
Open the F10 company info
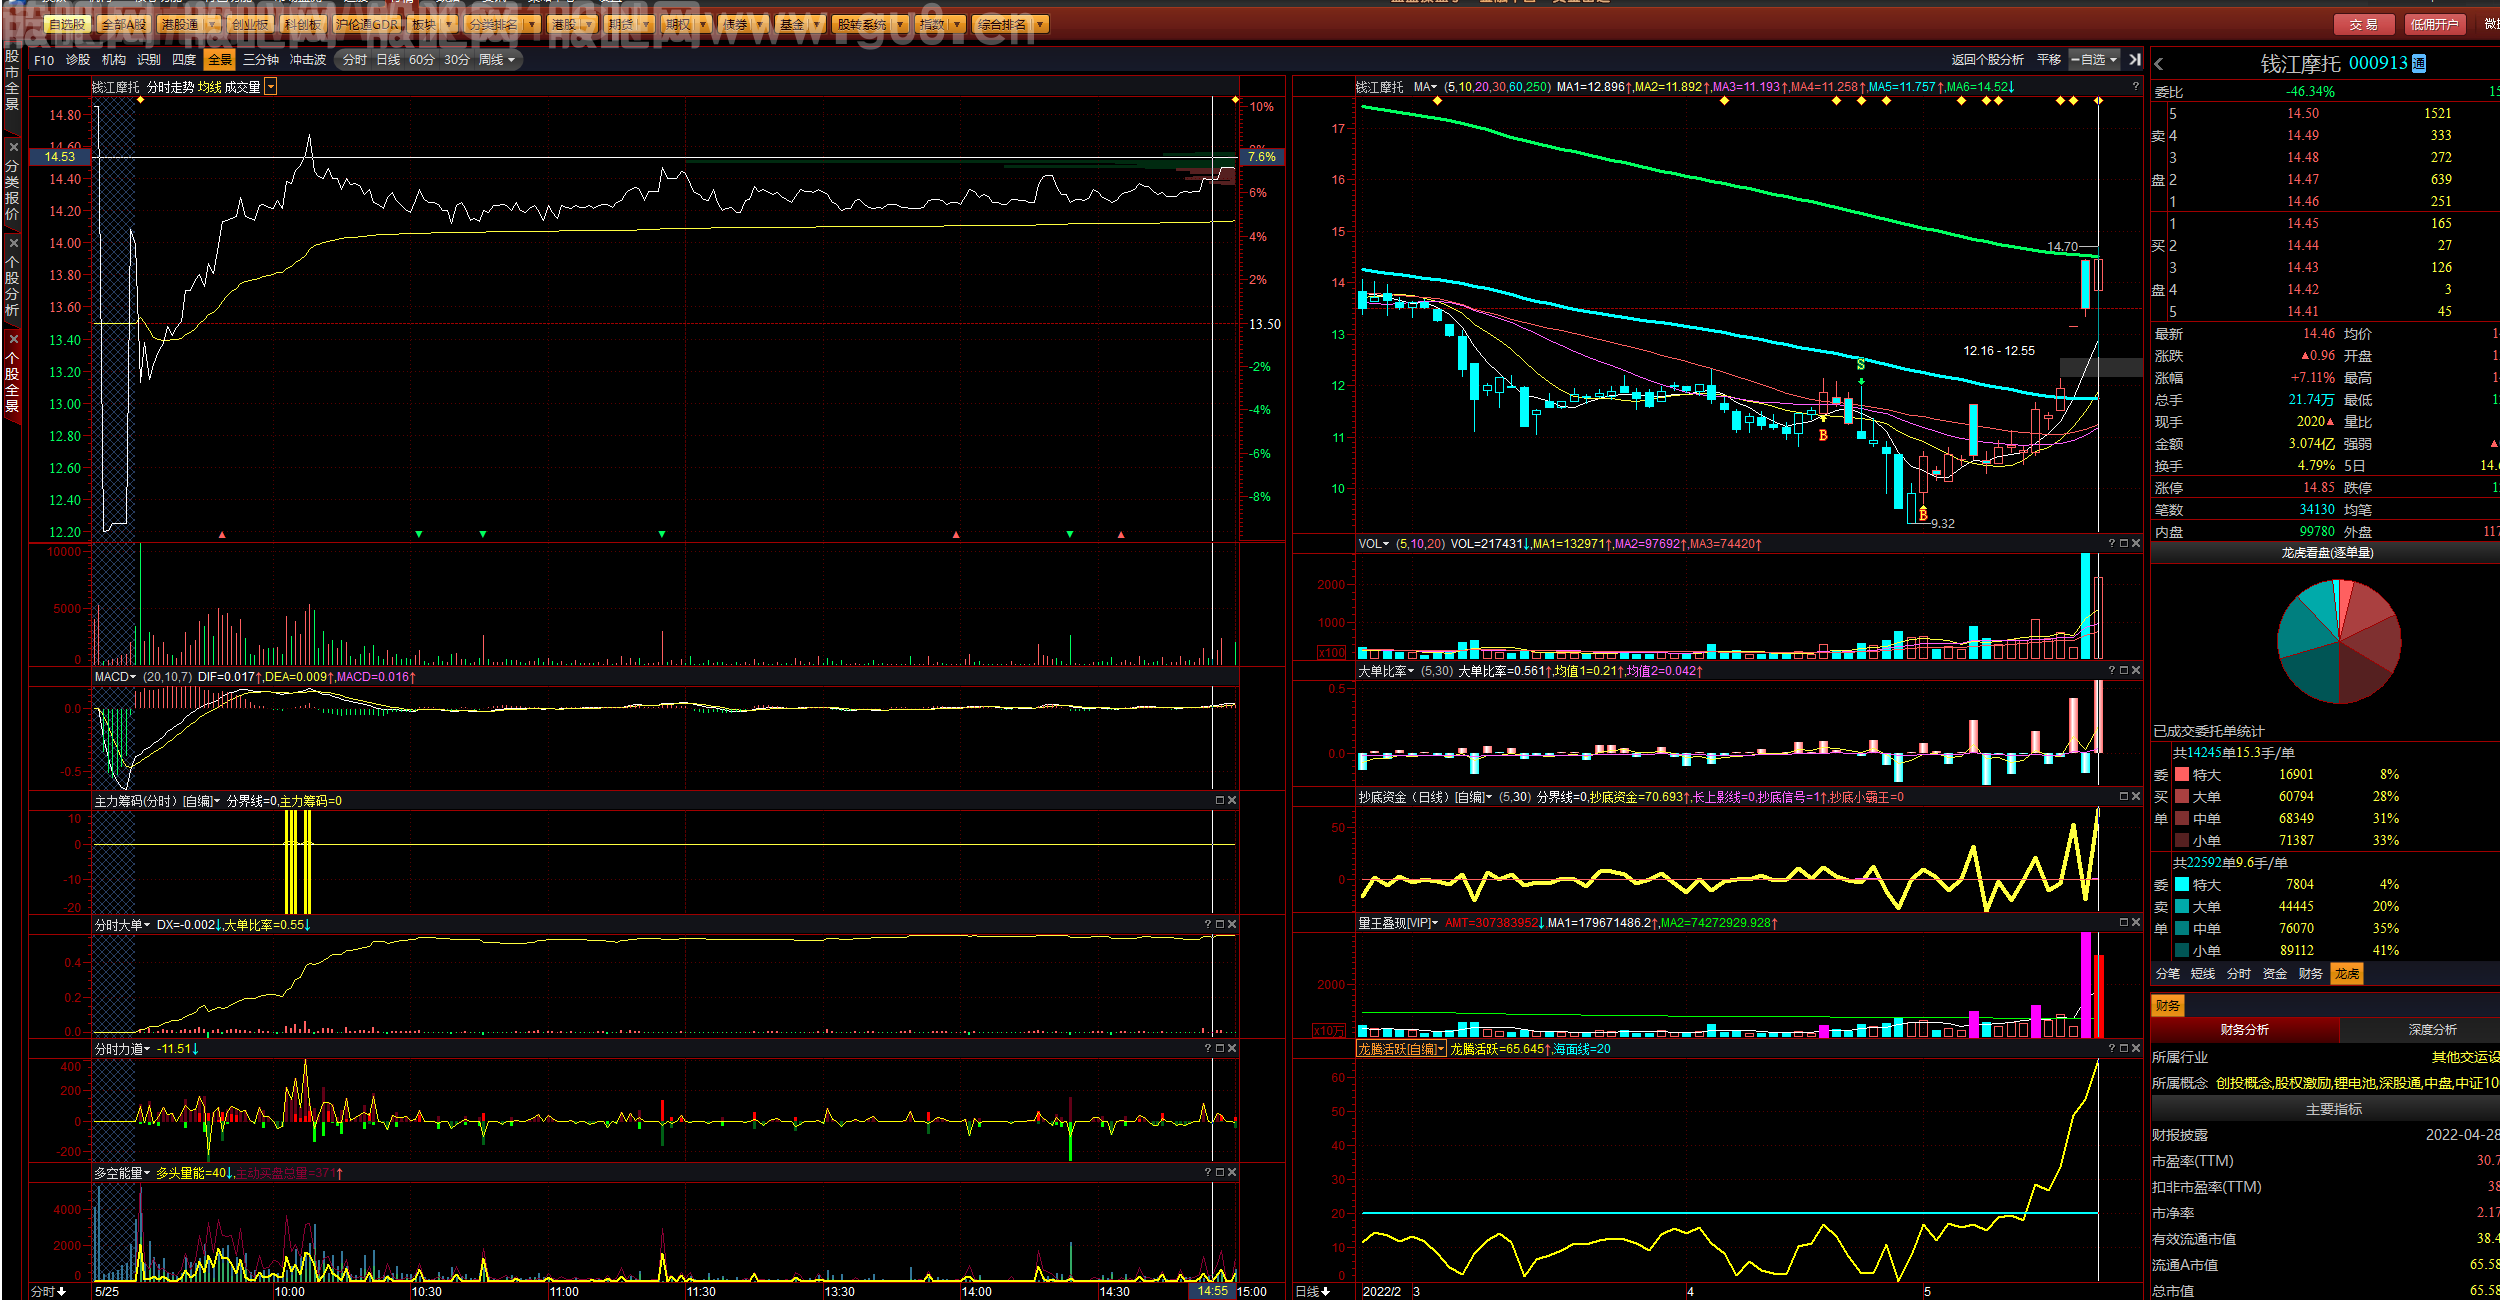tap(44, 60)
